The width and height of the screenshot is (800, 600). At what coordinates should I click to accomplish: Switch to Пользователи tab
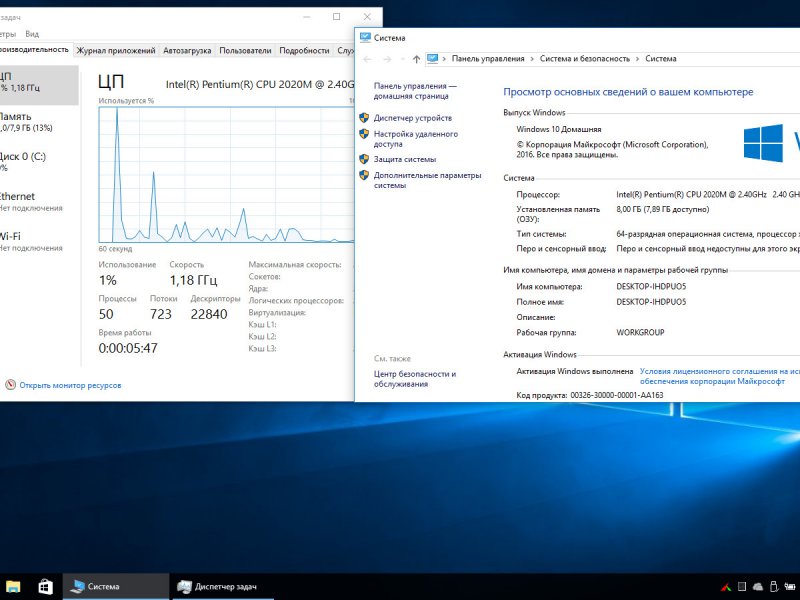point(245,51)
